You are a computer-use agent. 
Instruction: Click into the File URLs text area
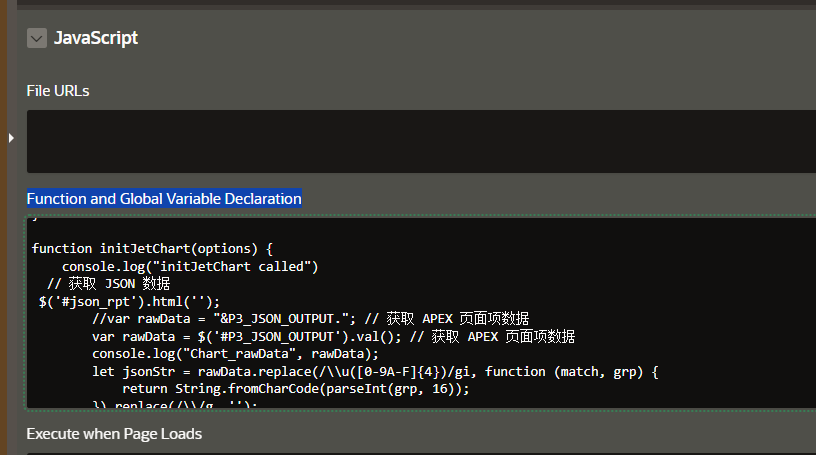(x=421, y=141)
